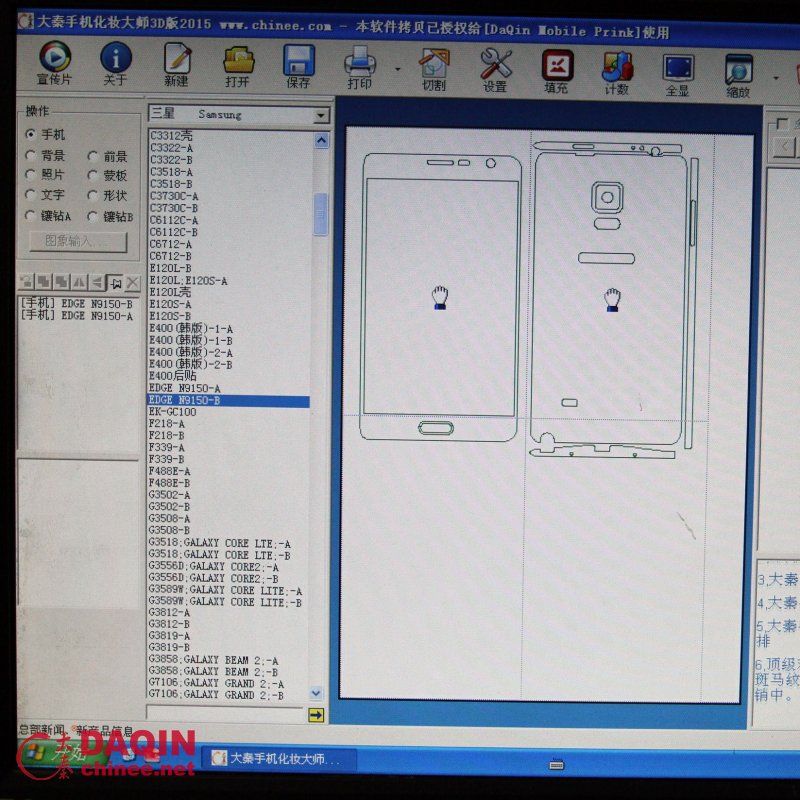
Task: Select F488E-A in model list
Action: [169, 471]
